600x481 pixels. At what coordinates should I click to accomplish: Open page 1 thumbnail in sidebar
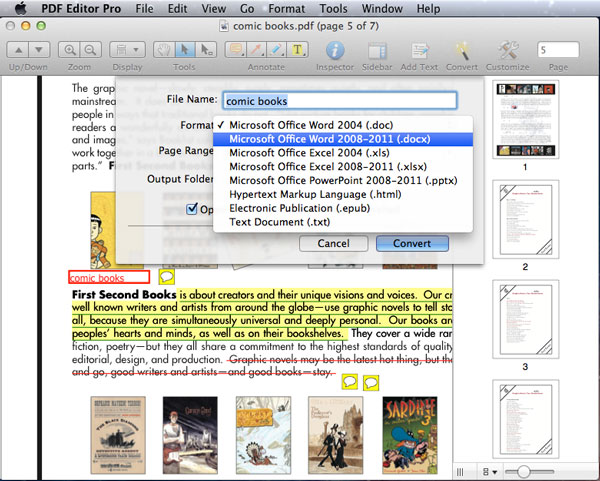(525, 119)
